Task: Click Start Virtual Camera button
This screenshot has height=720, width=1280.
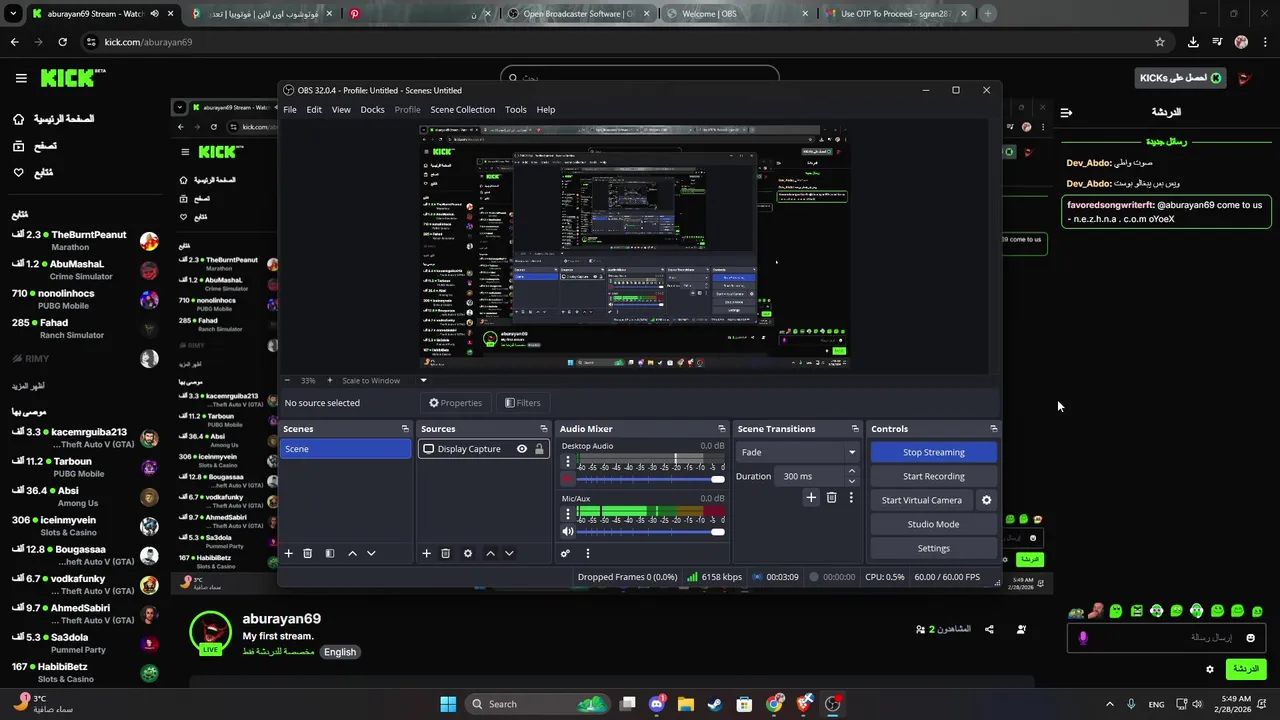Action: click(x=921, y=500)
